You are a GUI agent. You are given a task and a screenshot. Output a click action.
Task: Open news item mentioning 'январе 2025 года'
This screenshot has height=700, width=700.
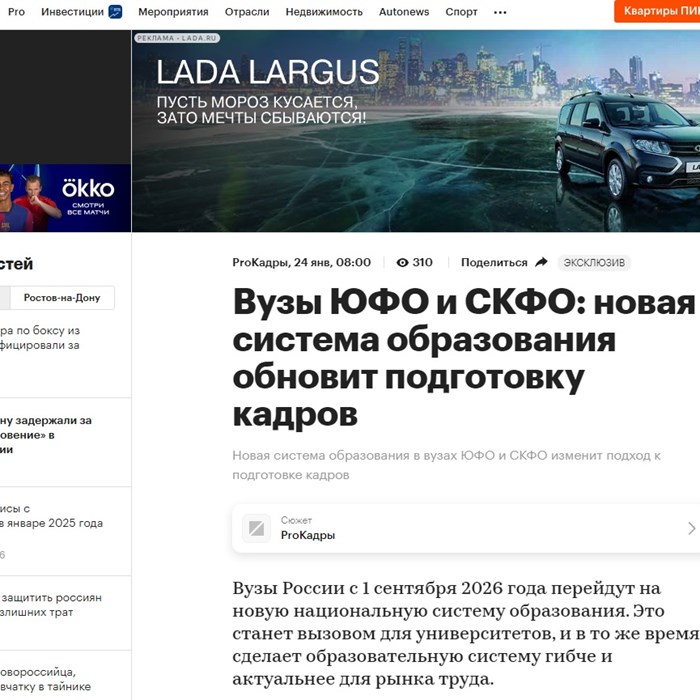point(51,516)
